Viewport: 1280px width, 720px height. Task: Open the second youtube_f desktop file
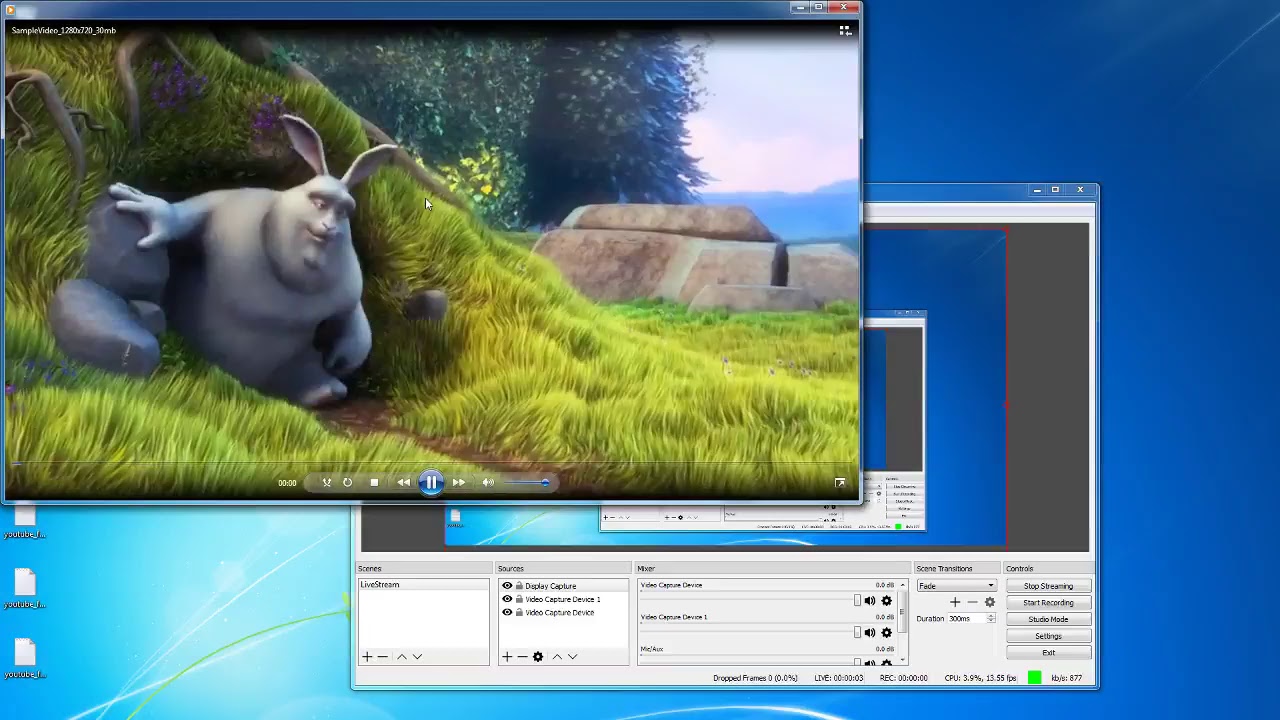[x=24, y=588]
